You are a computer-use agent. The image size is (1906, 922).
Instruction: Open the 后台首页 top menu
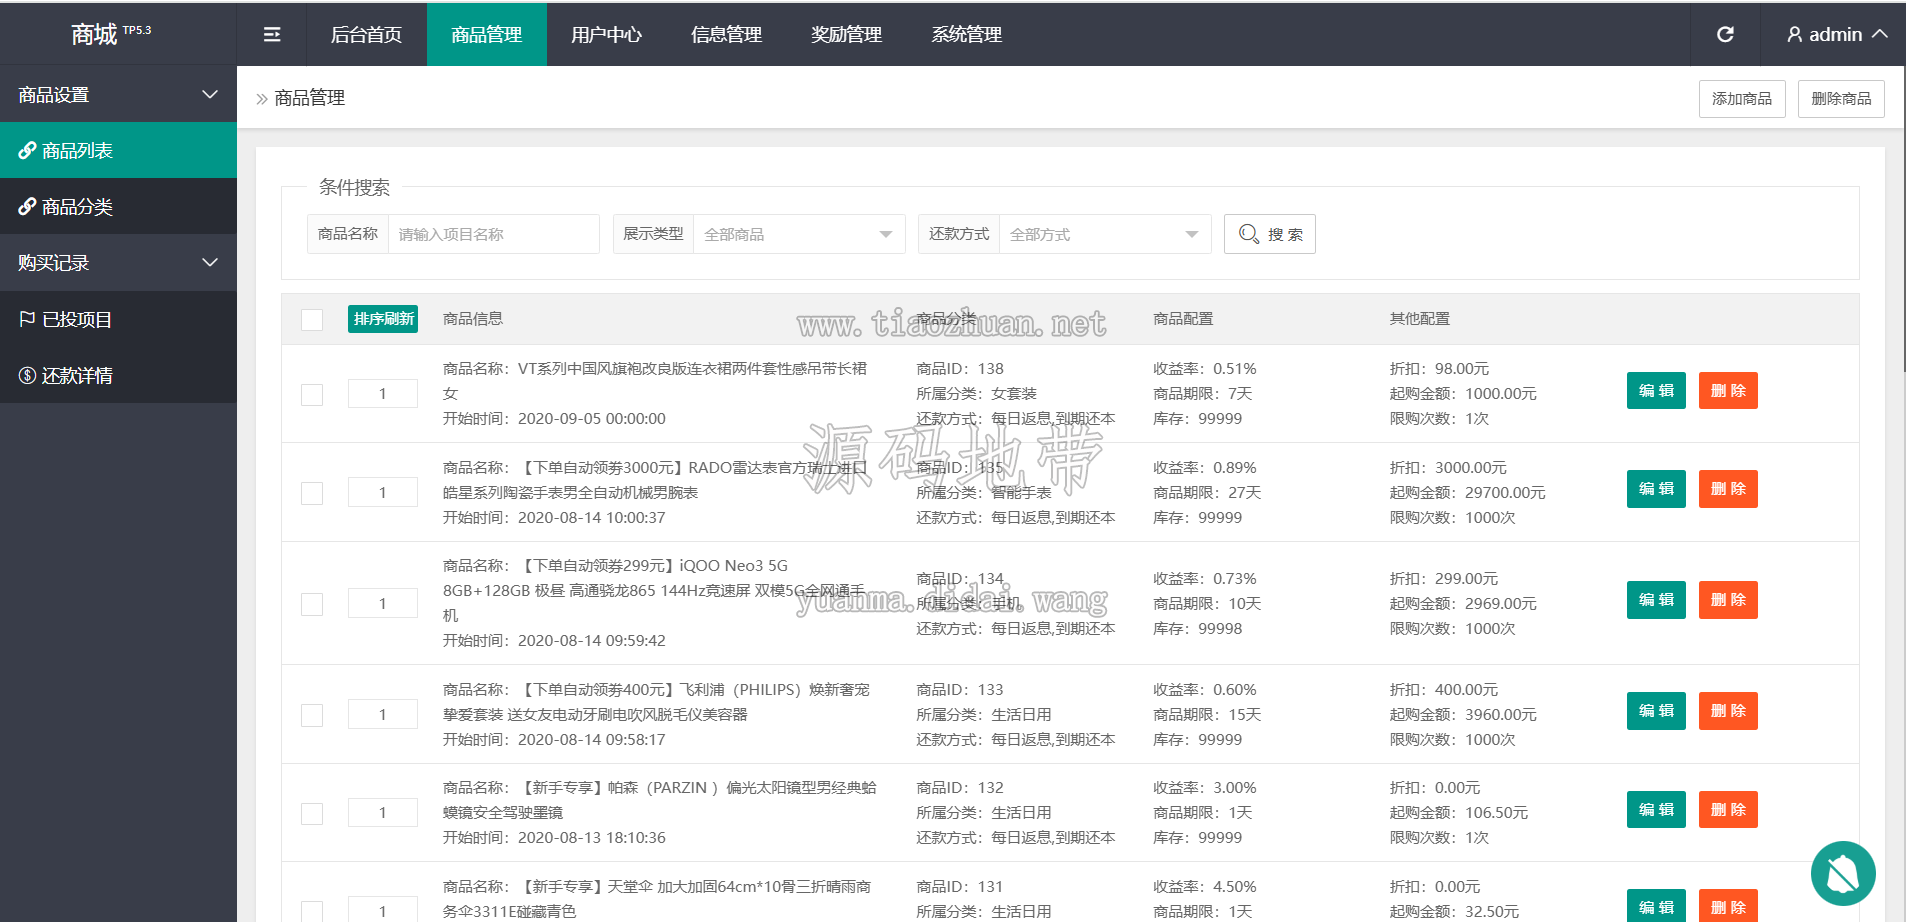(x=366, y=34)
